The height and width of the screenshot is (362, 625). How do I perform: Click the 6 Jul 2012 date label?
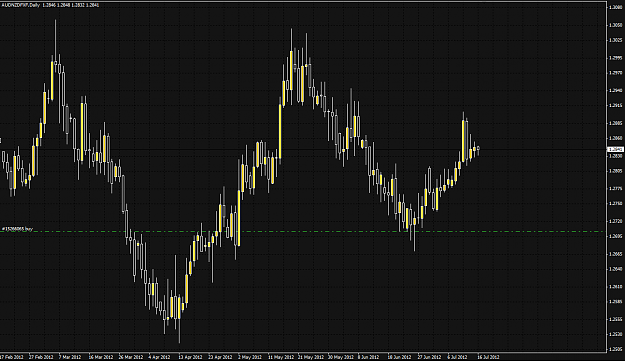tap(457, 357)
